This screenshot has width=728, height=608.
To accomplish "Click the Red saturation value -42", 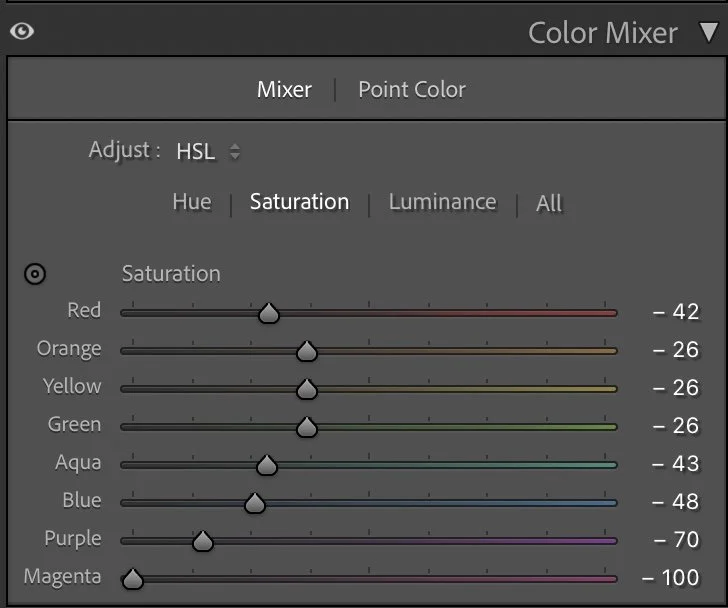I will [x=676, y=312].
